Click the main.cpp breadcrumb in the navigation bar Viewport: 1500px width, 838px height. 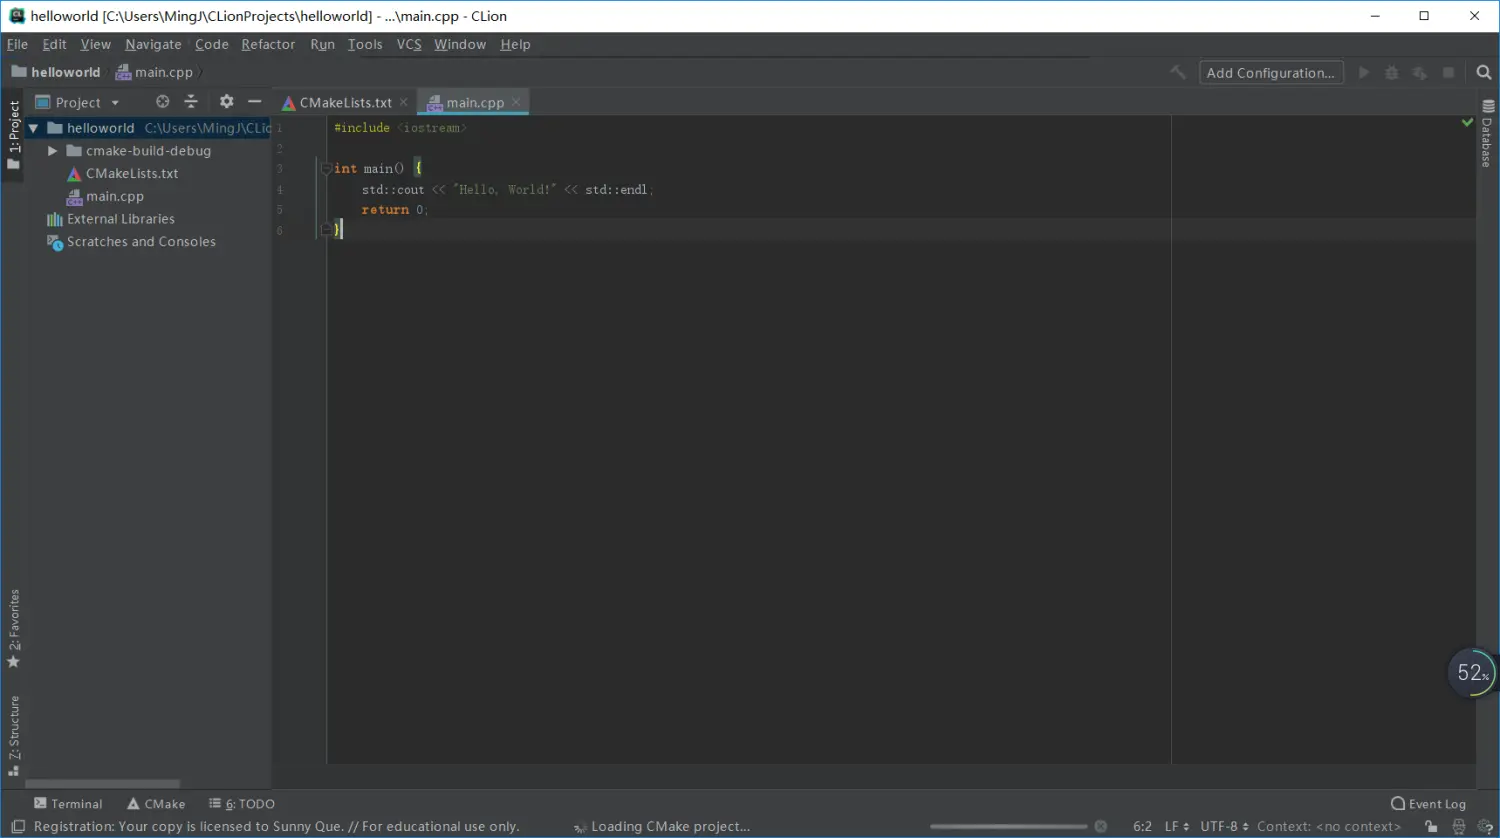pyautogui.click(x=154, y=72)
